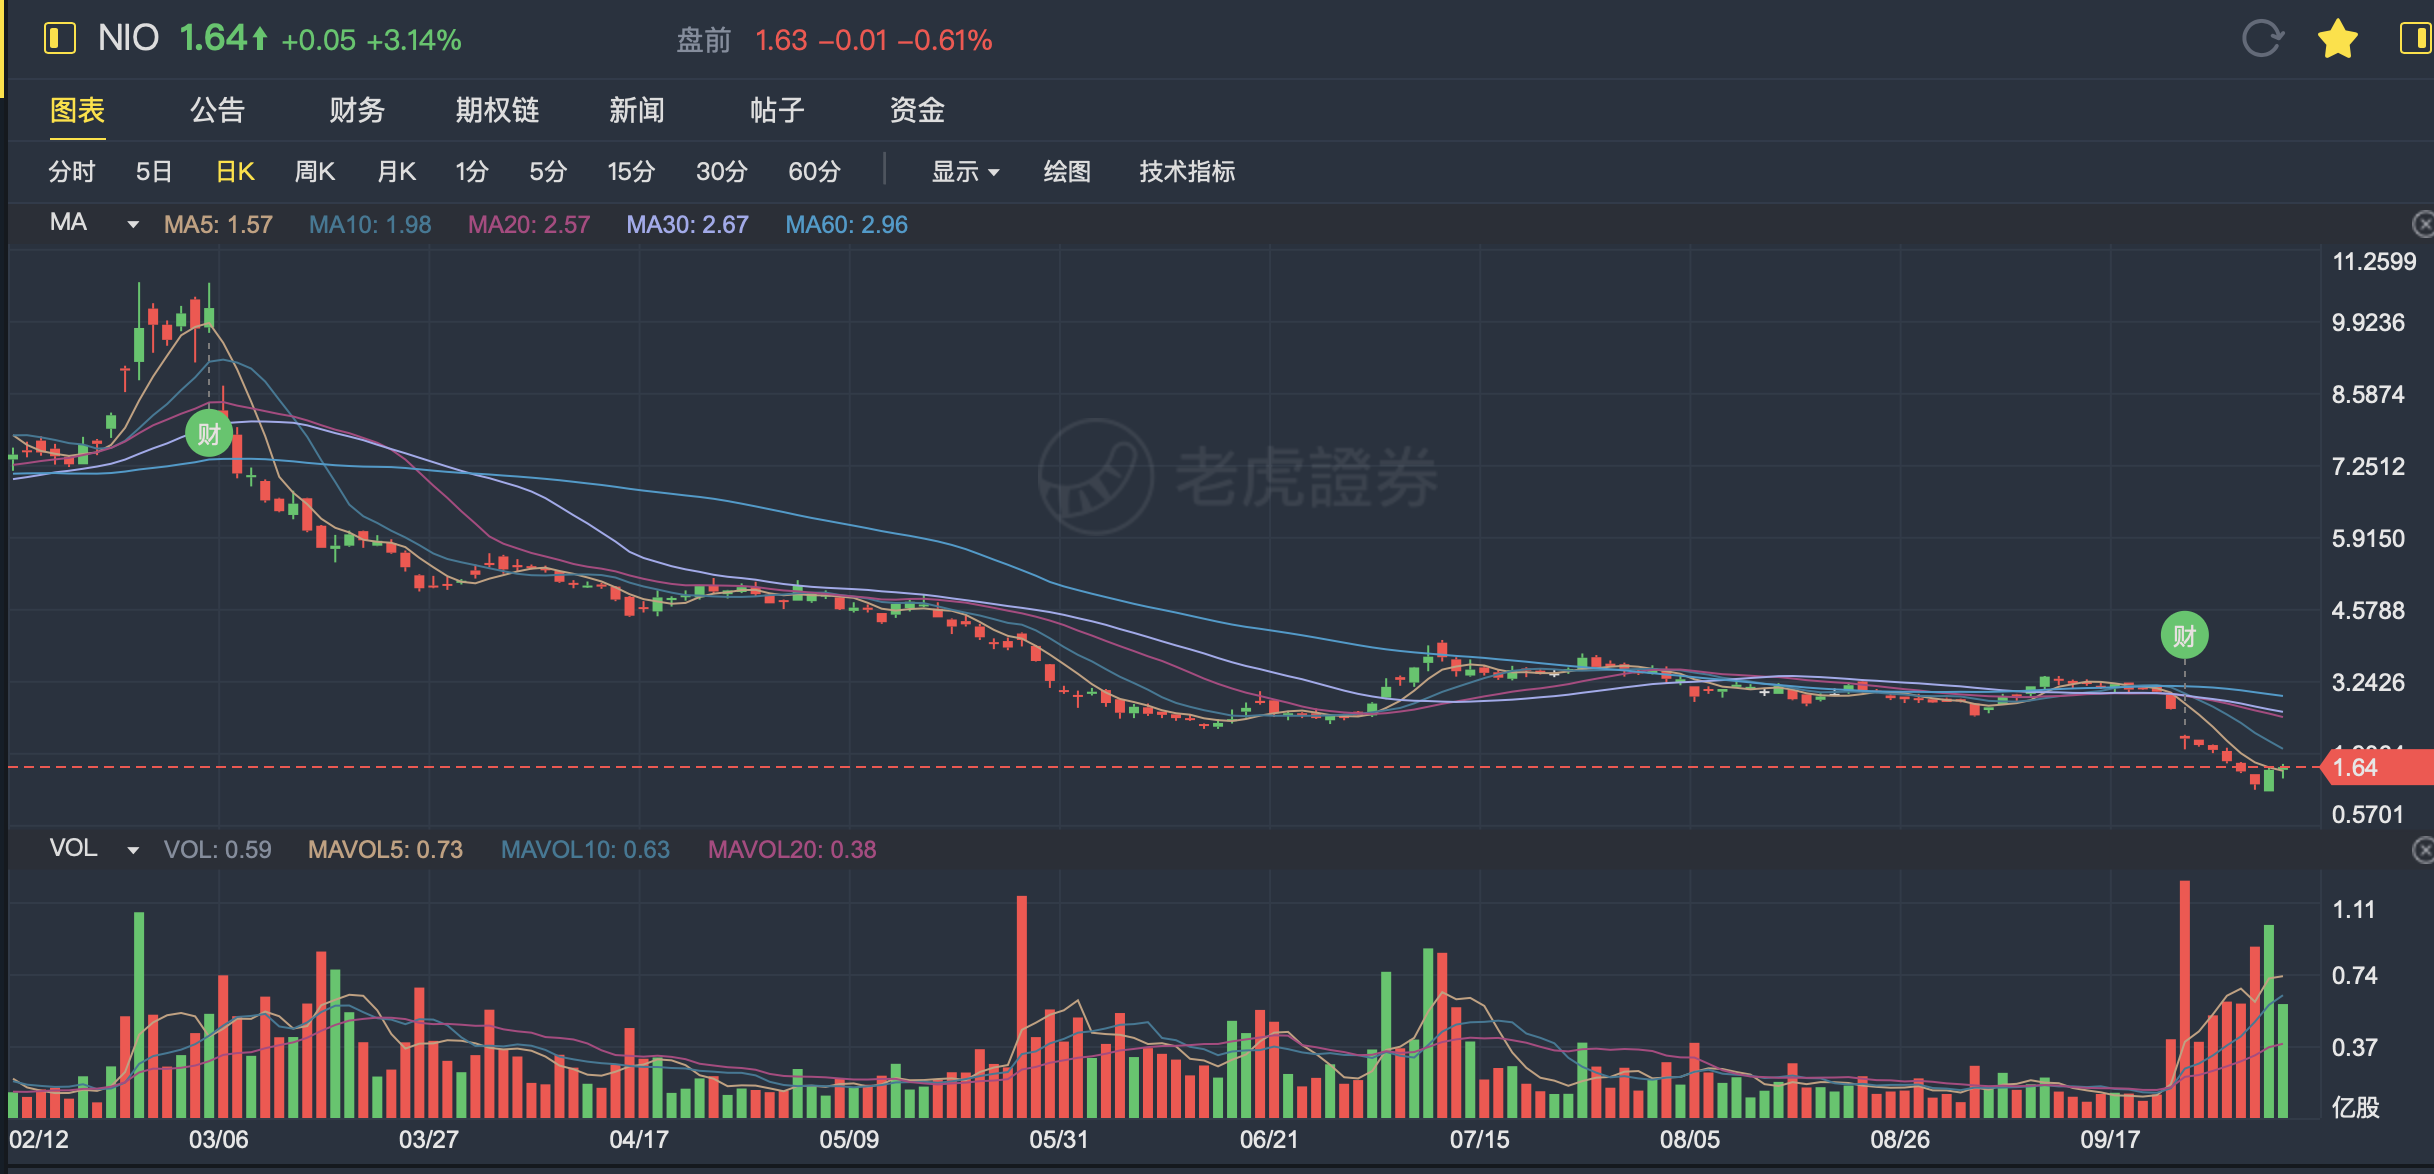Click the 0.5701 price axis label
The image size is (2434, 1174).
coord(2367,815)
